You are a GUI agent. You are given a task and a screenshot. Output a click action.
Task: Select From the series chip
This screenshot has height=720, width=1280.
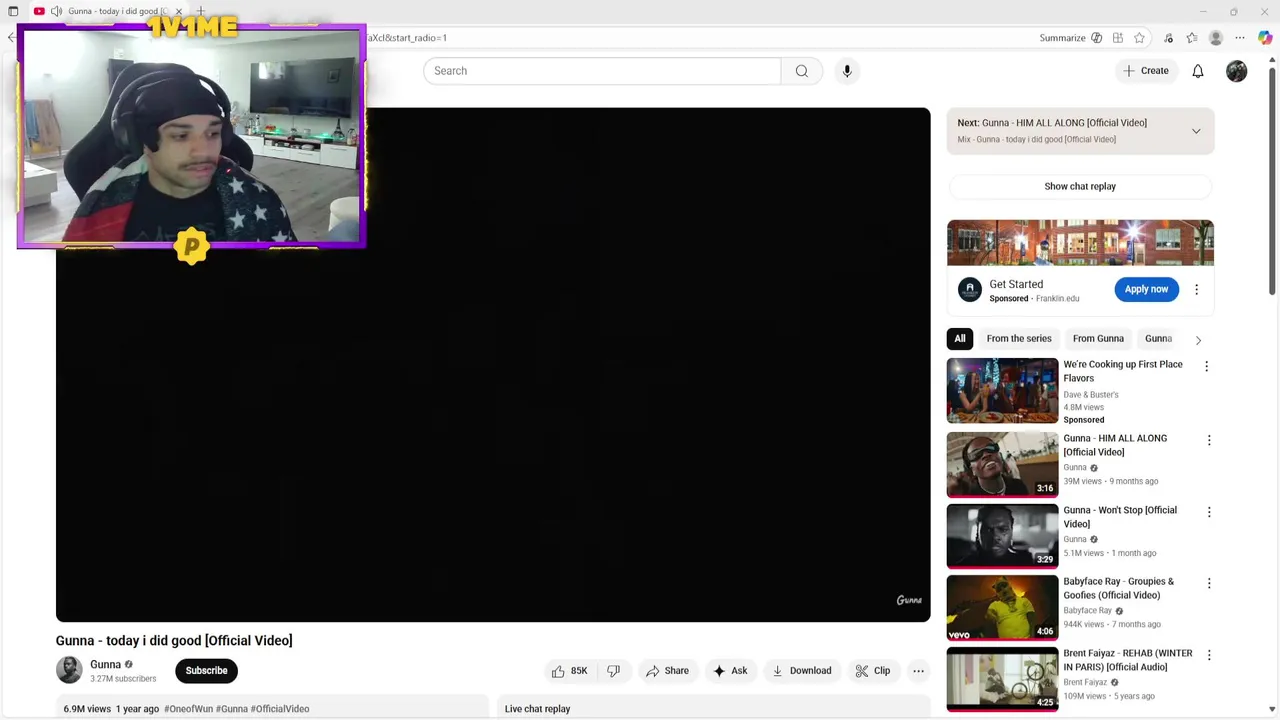coord(1019,339)
